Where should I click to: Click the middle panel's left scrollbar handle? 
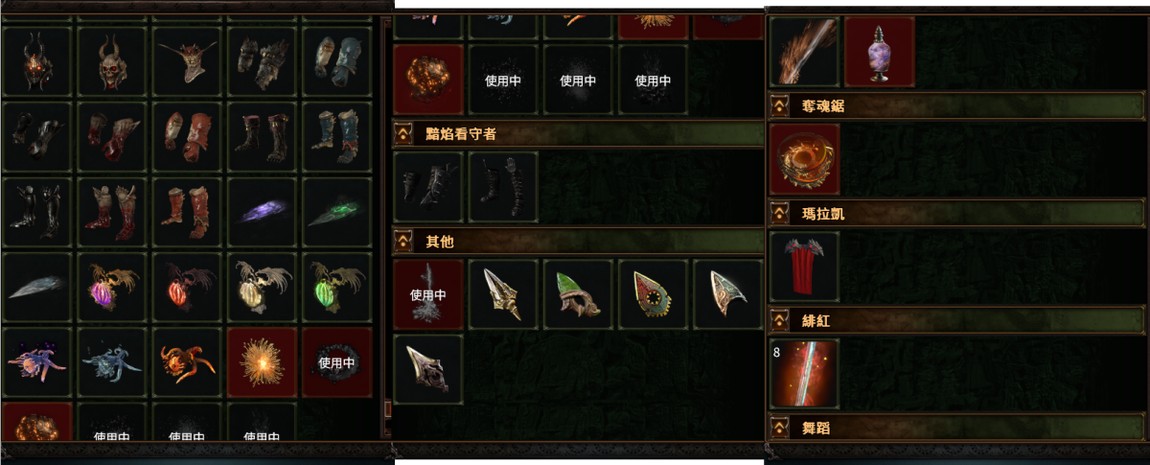[388, 408]
